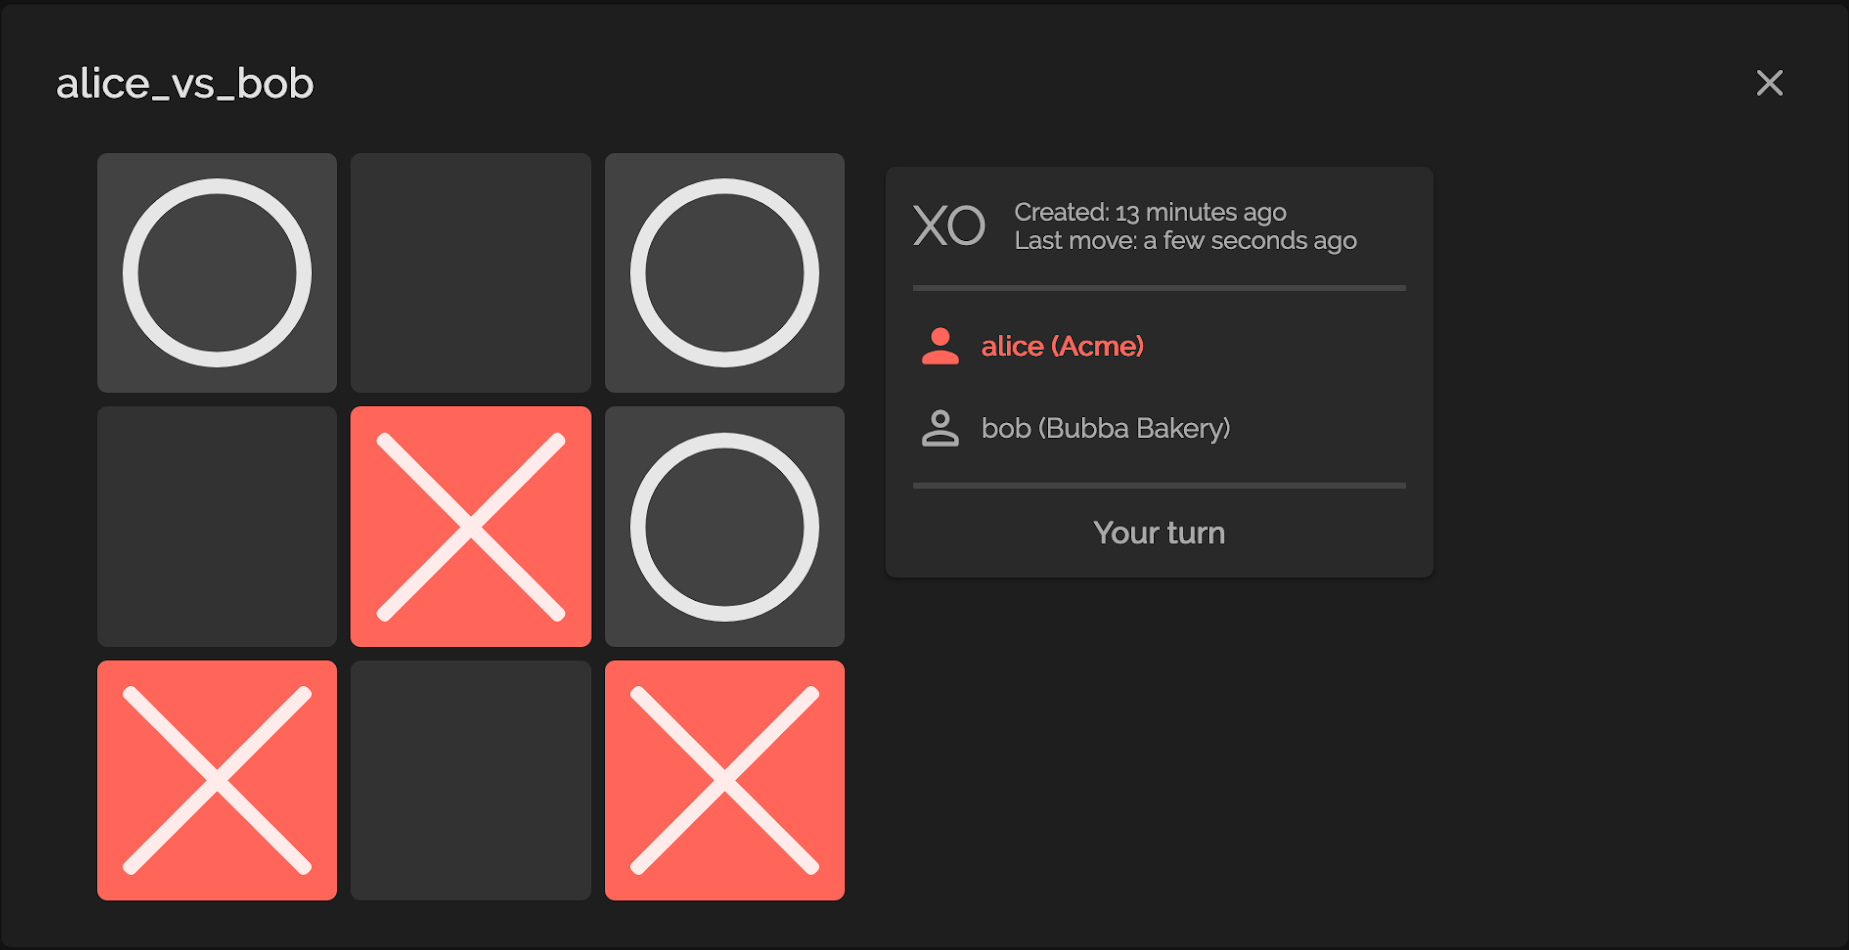
Task: Select the bob (Bubba Bakery) player name
Action: click(1106, 428)
